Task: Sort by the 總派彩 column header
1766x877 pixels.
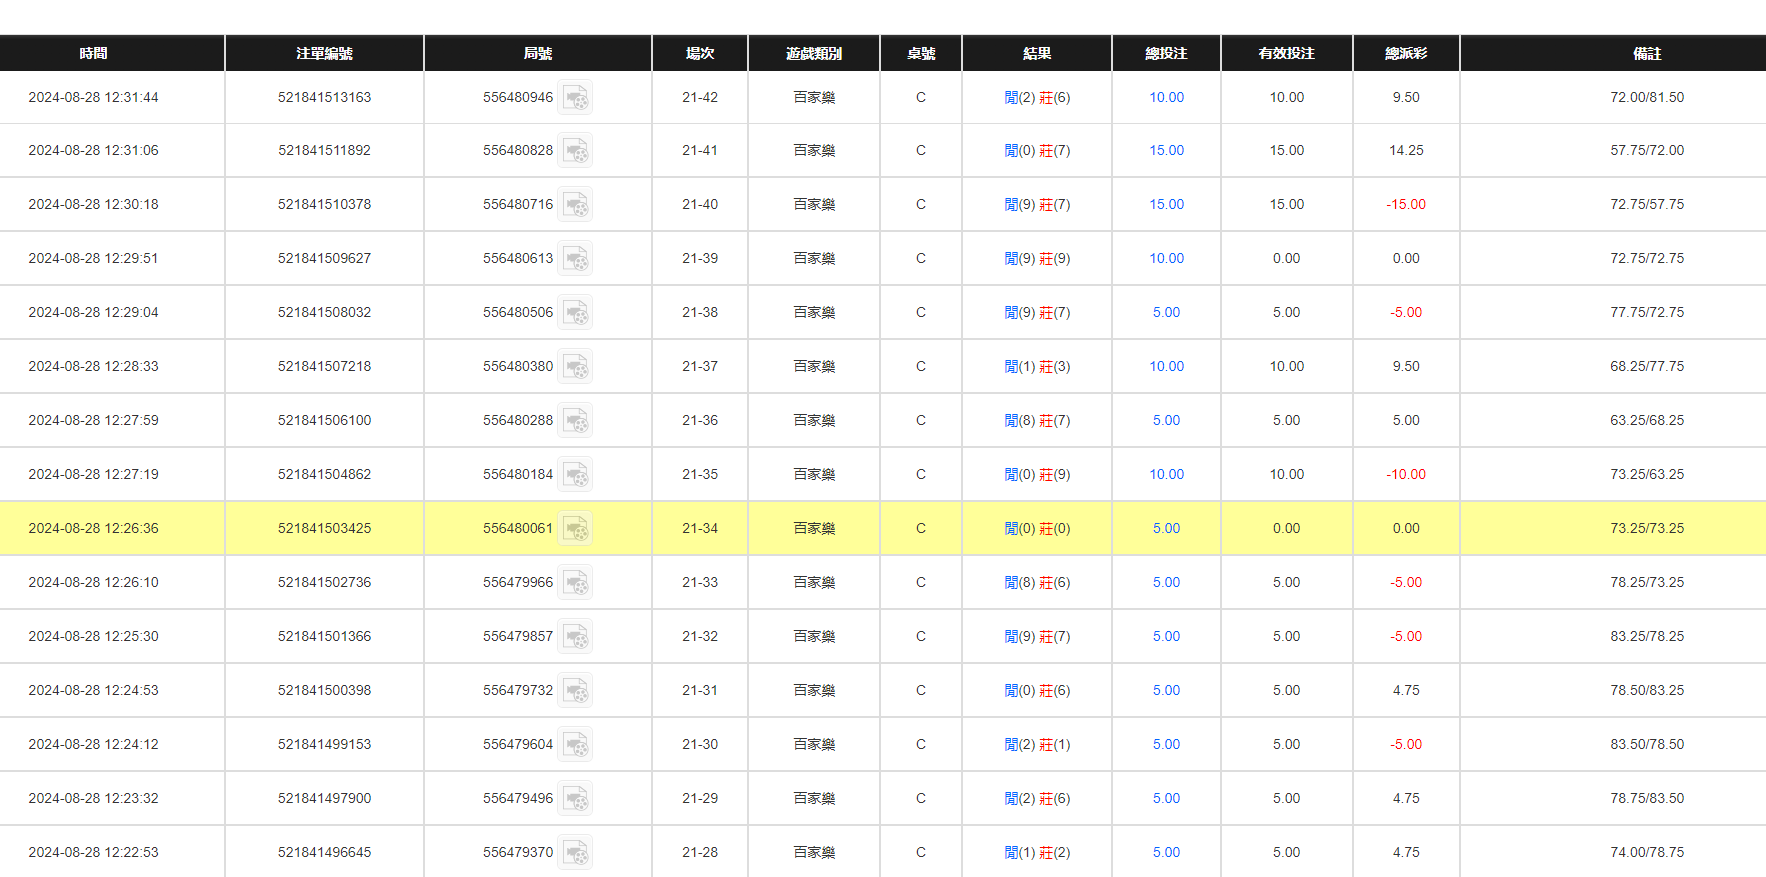Action: [1405, 54]
